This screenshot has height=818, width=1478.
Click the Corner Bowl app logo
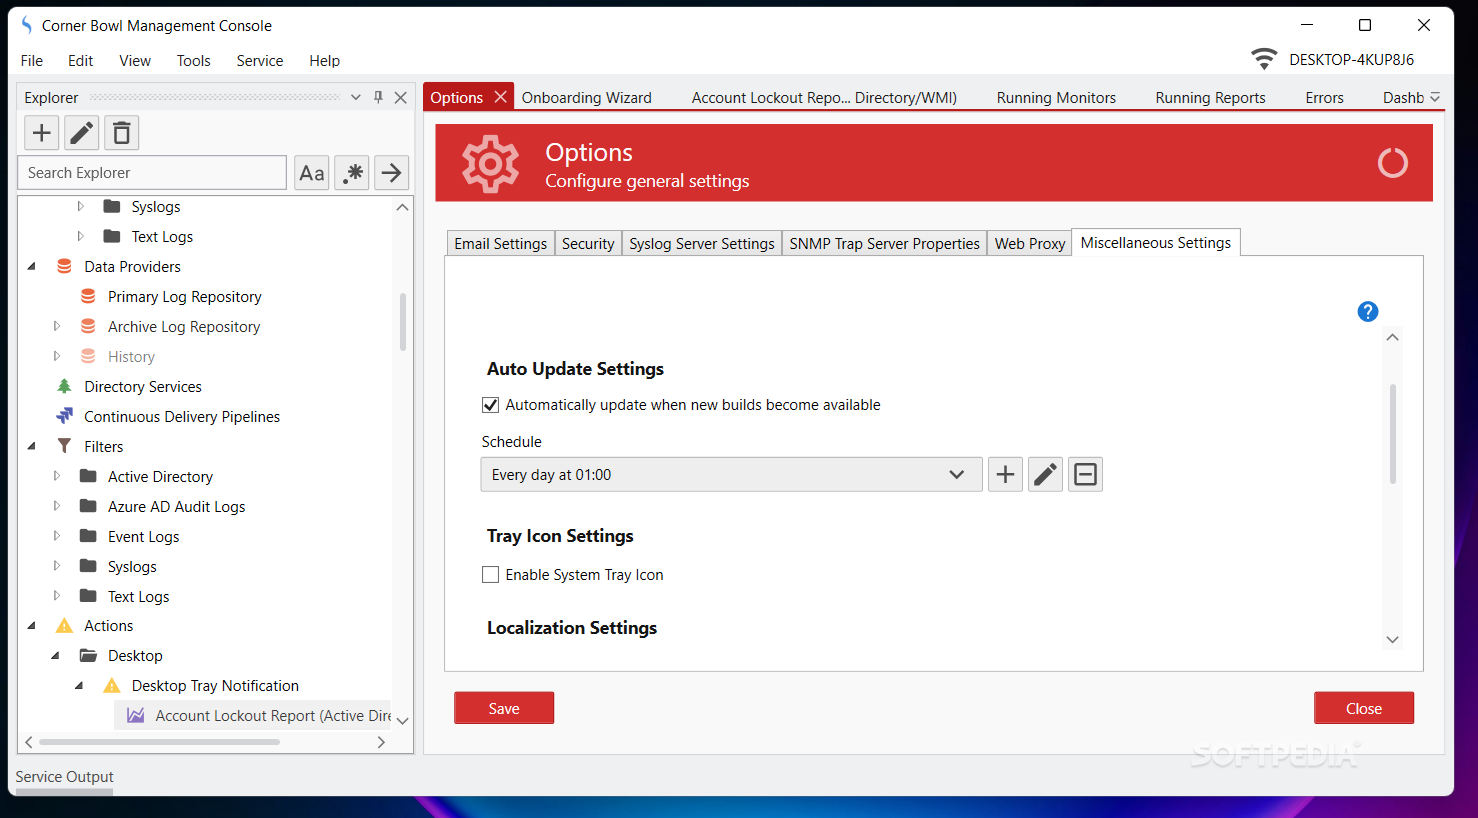click(x=26, y=25)
